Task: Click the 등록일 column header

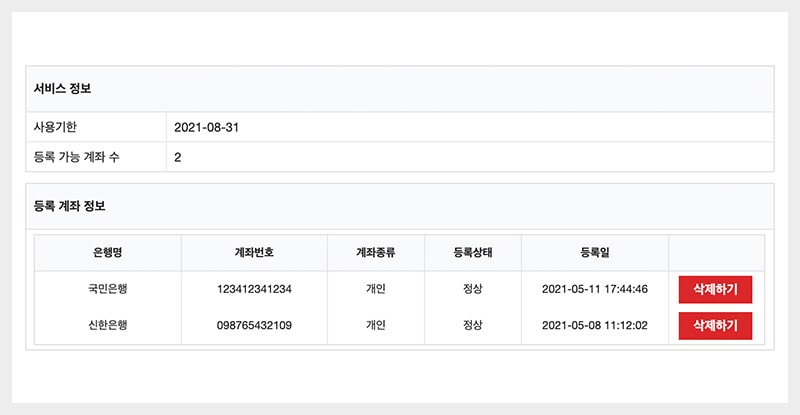Action: coord(594,253)
